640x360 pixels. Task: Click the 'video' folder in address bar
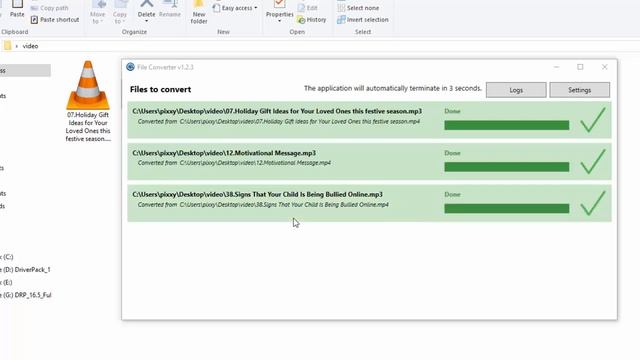(30, 46)
